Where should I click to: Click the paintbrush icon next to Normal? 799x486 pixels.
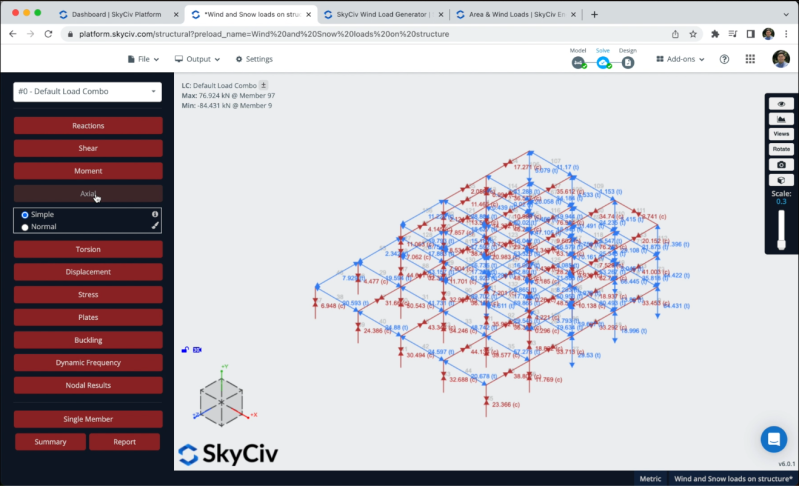(155, 226)
